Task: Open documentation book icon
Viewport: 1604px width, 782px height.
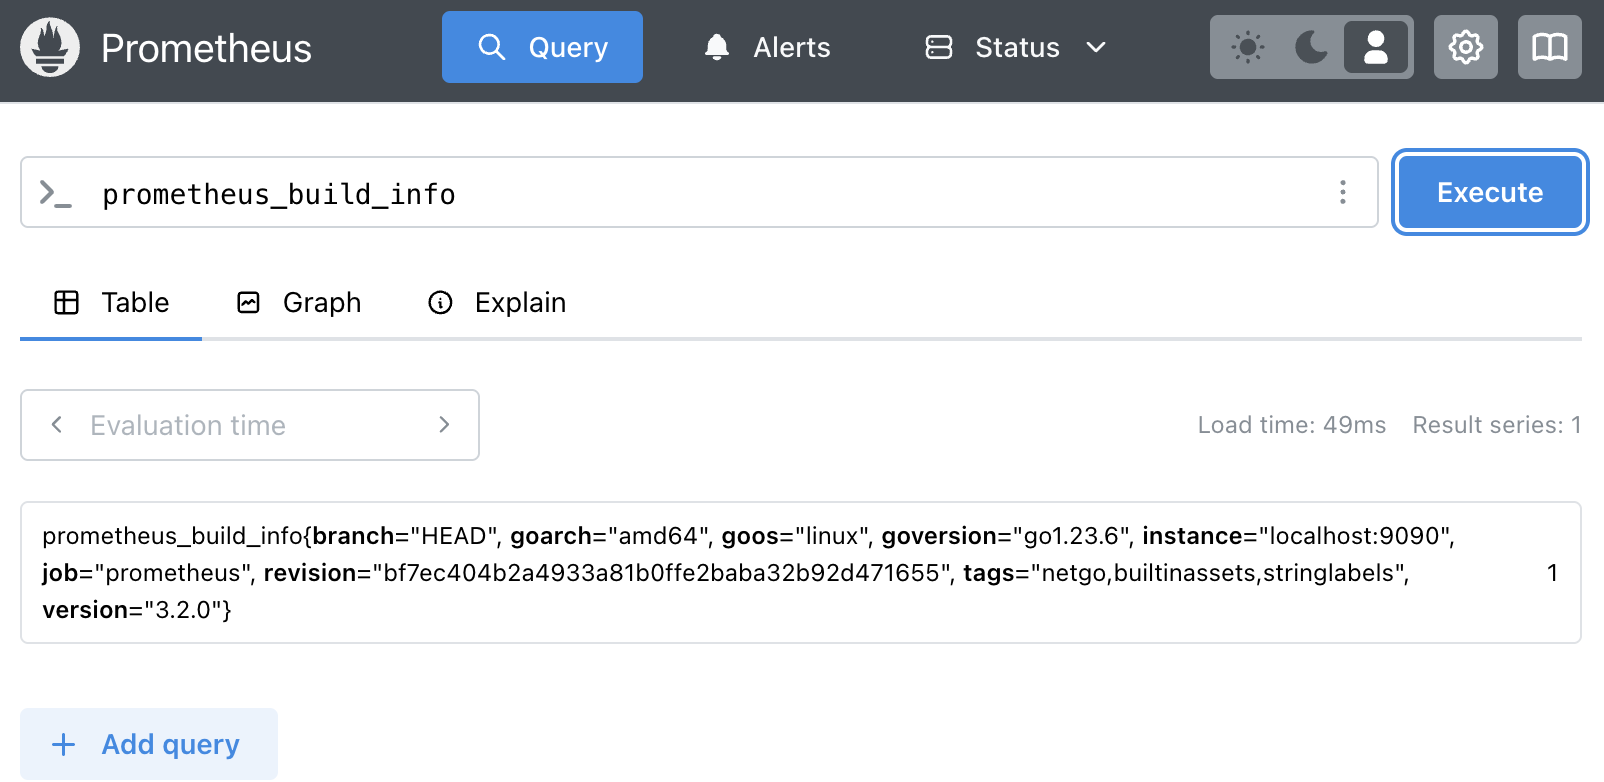Action: [1550, 47]
